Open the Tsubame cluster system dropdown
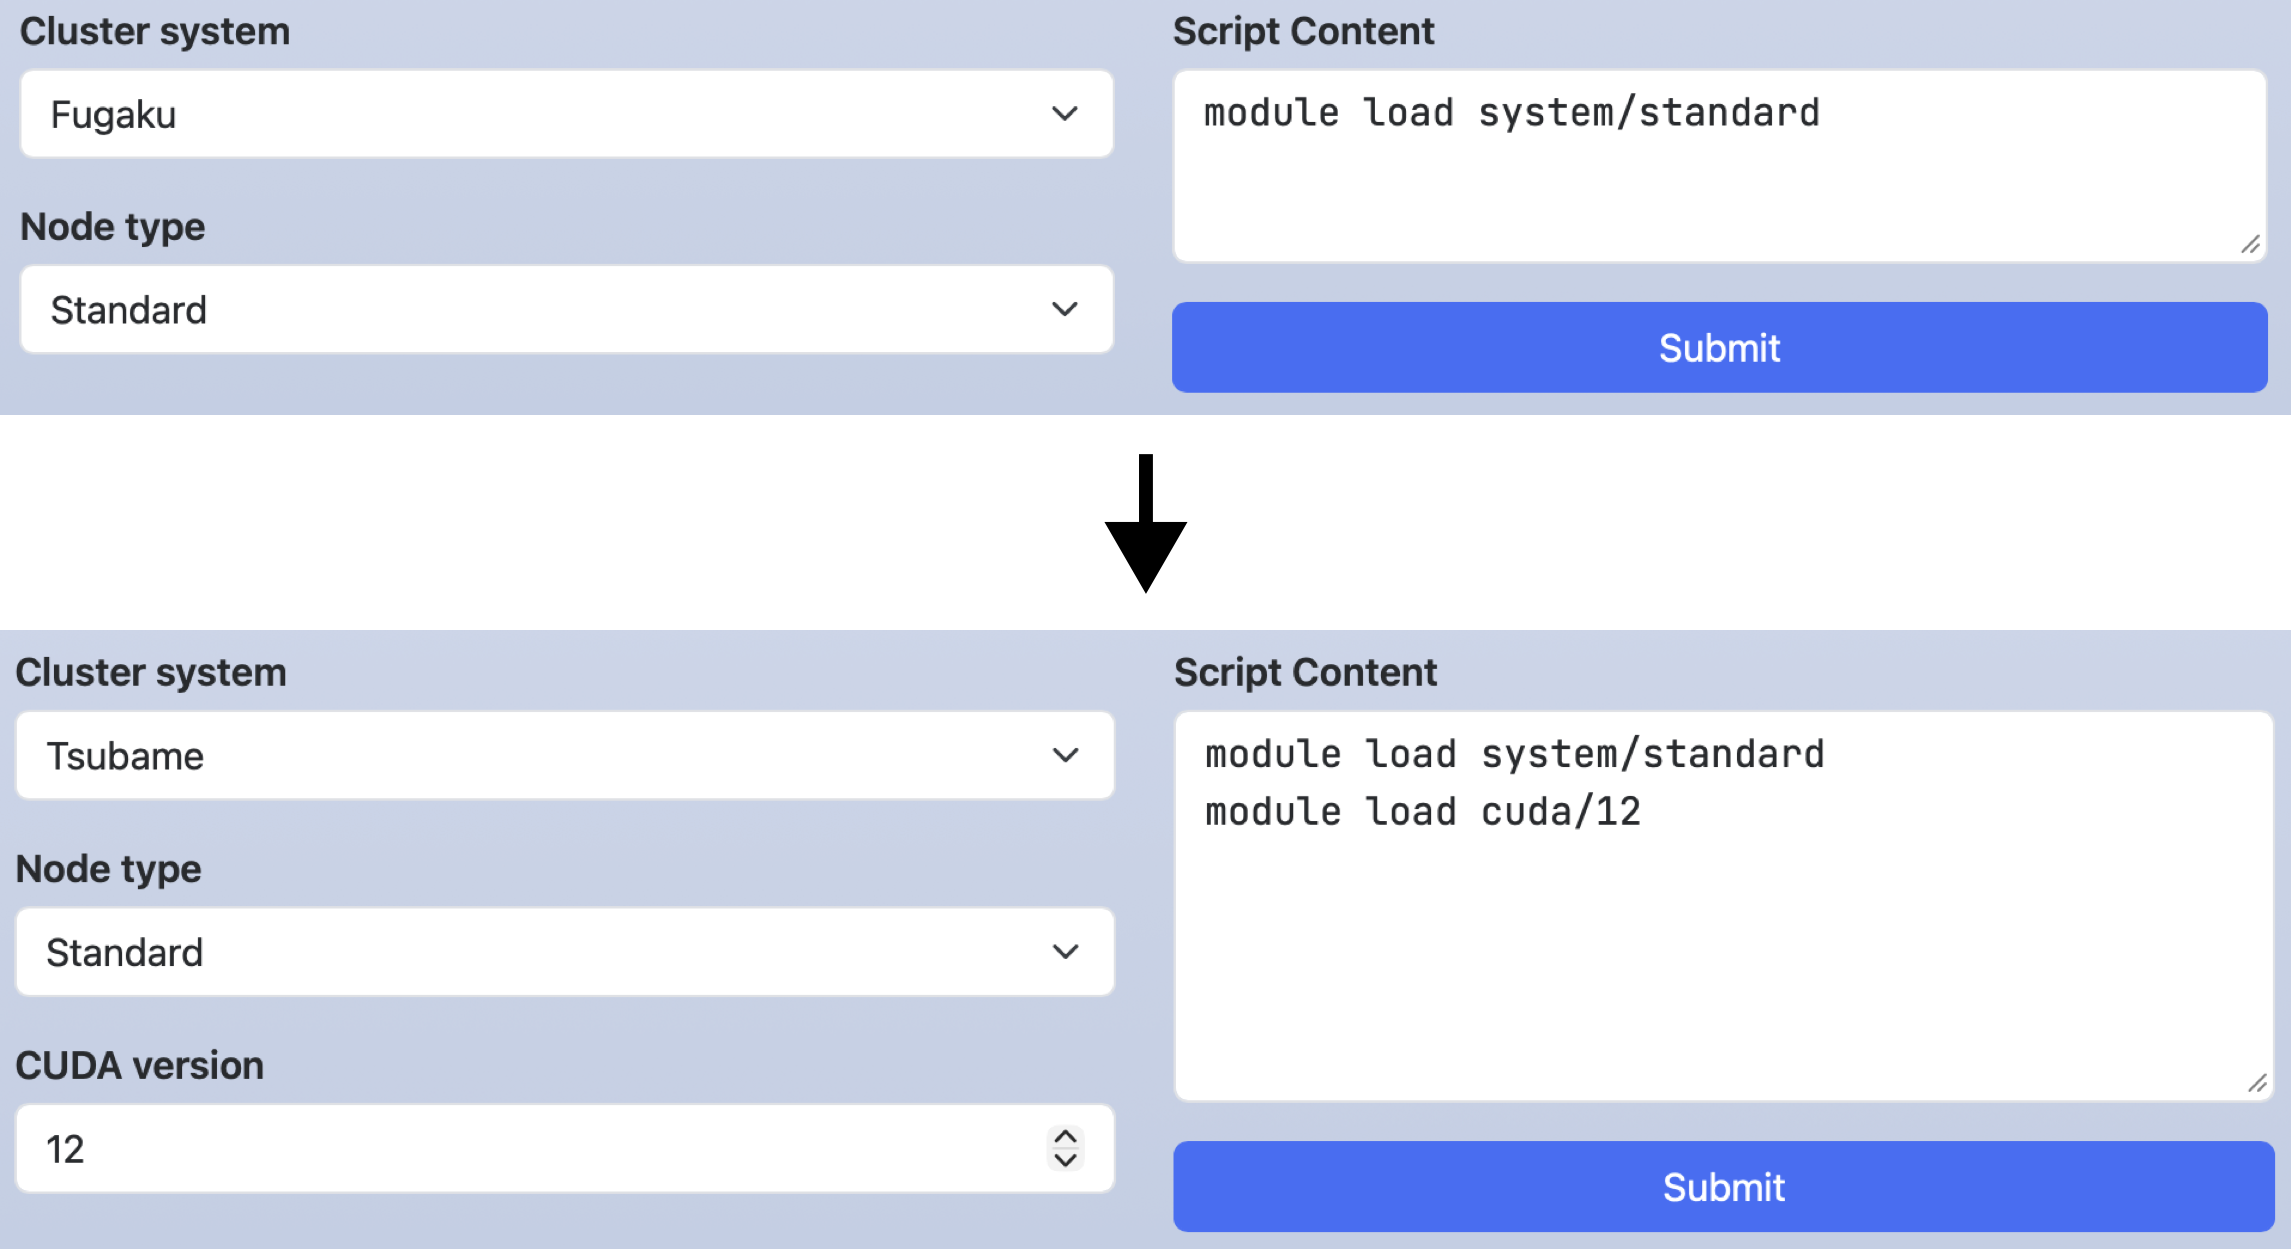The height and width of the screenshot is (1249, 2291). point(565,756)
